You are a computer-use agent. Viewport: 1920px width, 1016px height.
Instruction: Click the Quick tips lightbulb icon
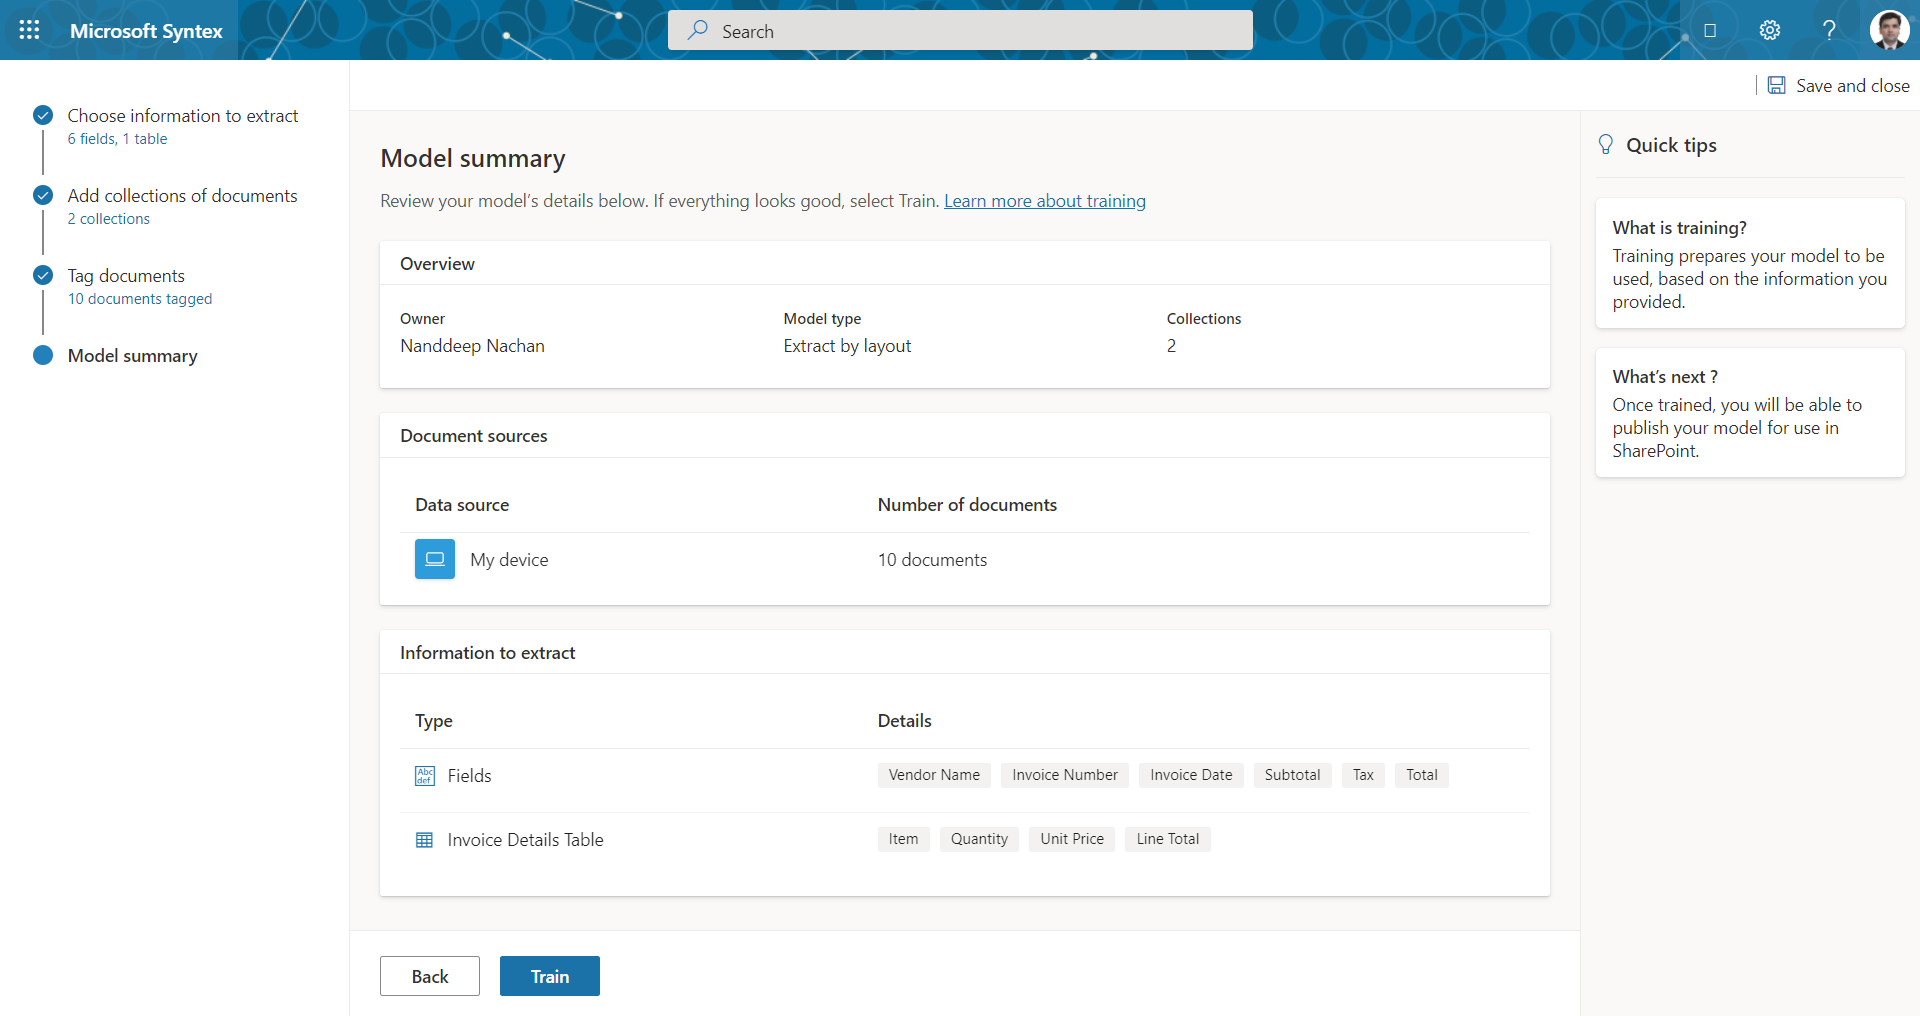pyautogui.click(x=1605, y=145)
